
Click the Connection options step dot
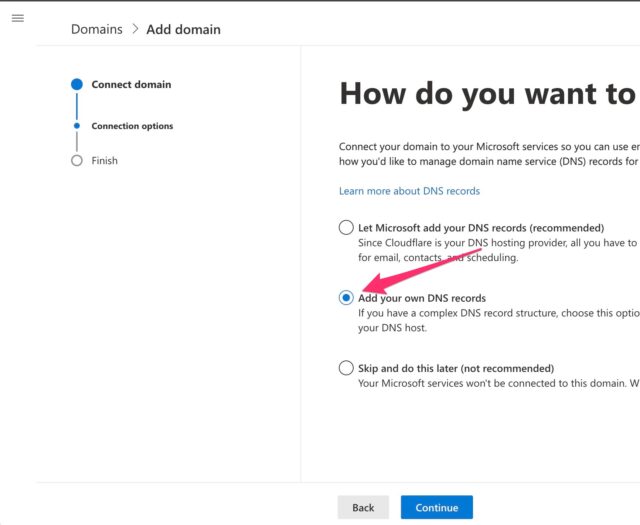pyautogui.click(x=77, y=126)
